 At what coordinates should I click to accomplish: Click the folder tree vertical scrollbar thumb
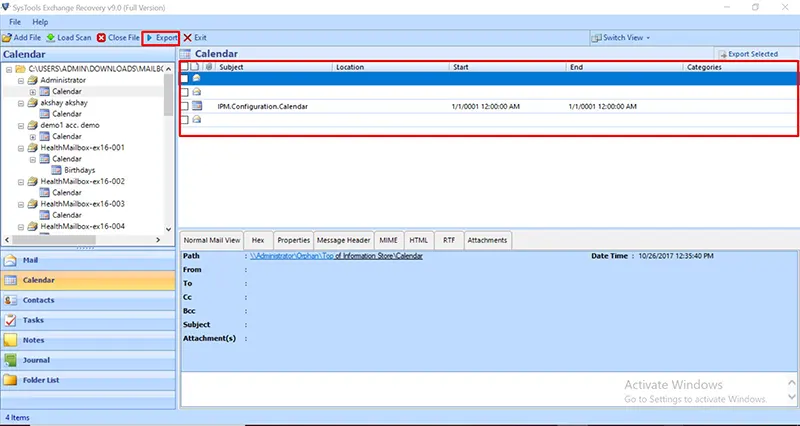coord(168,95)
